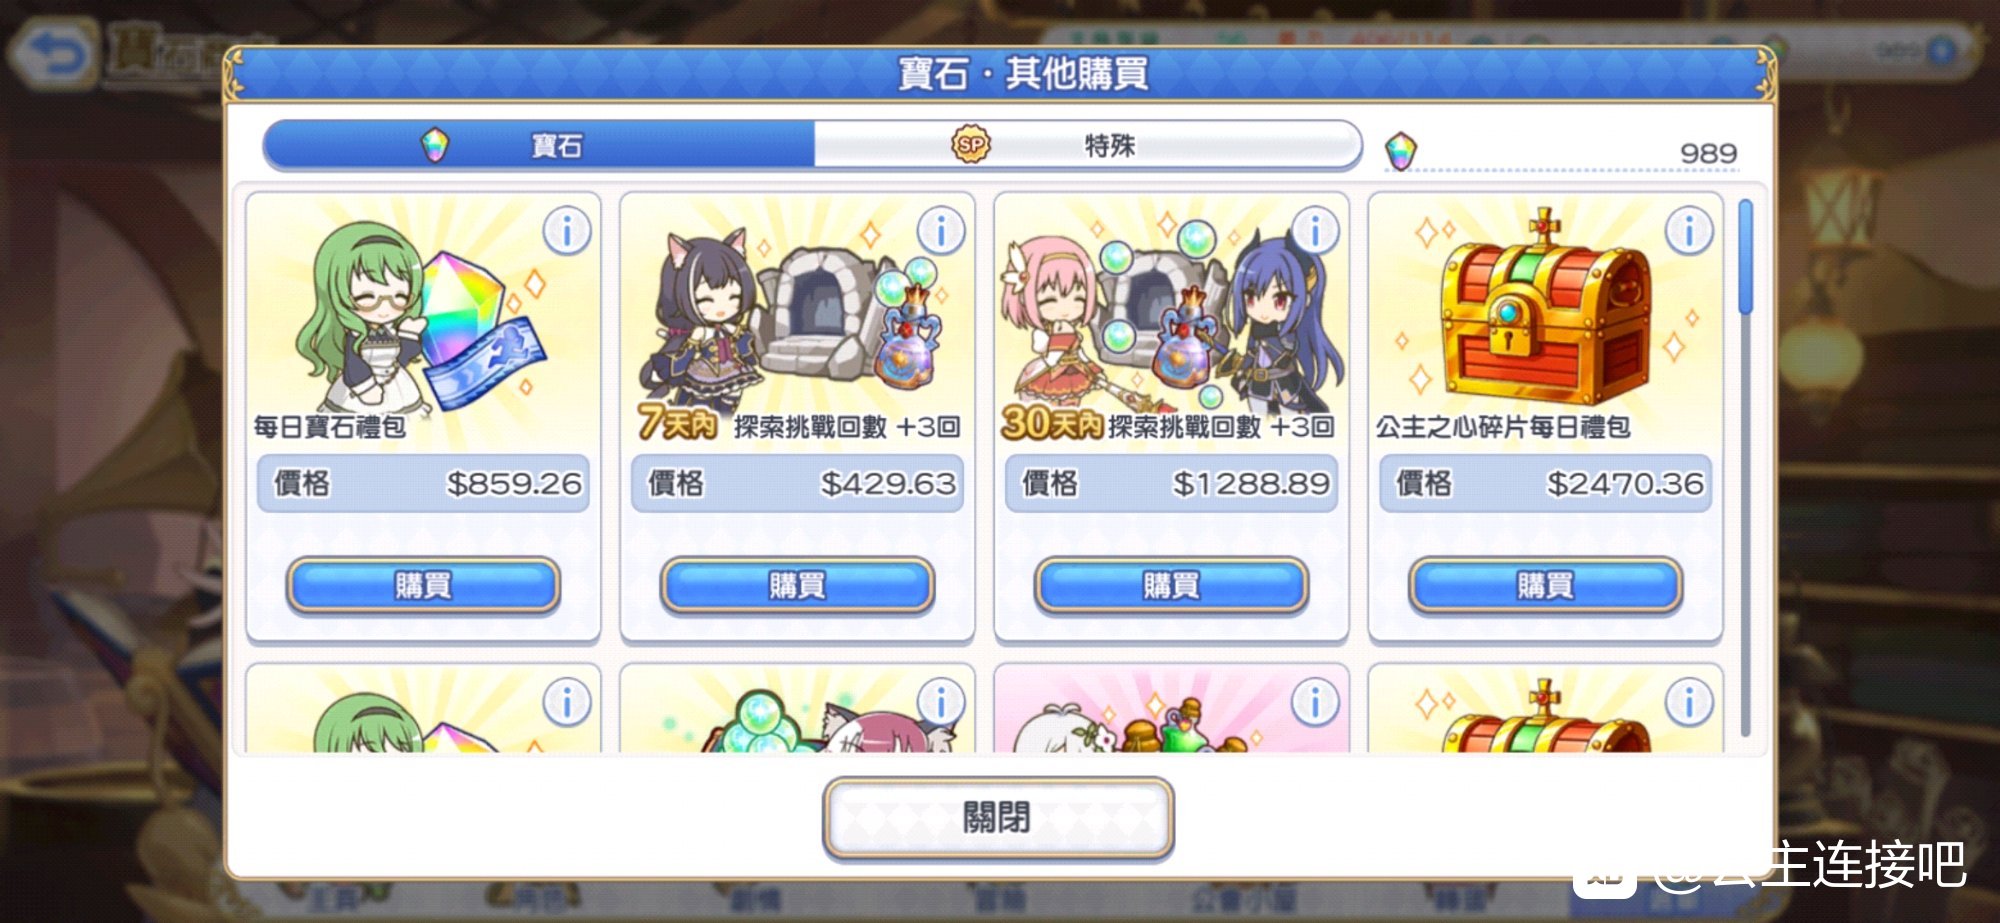Open info icon for 30天內 探索挑戰回數 pack

pos(1315,232)
